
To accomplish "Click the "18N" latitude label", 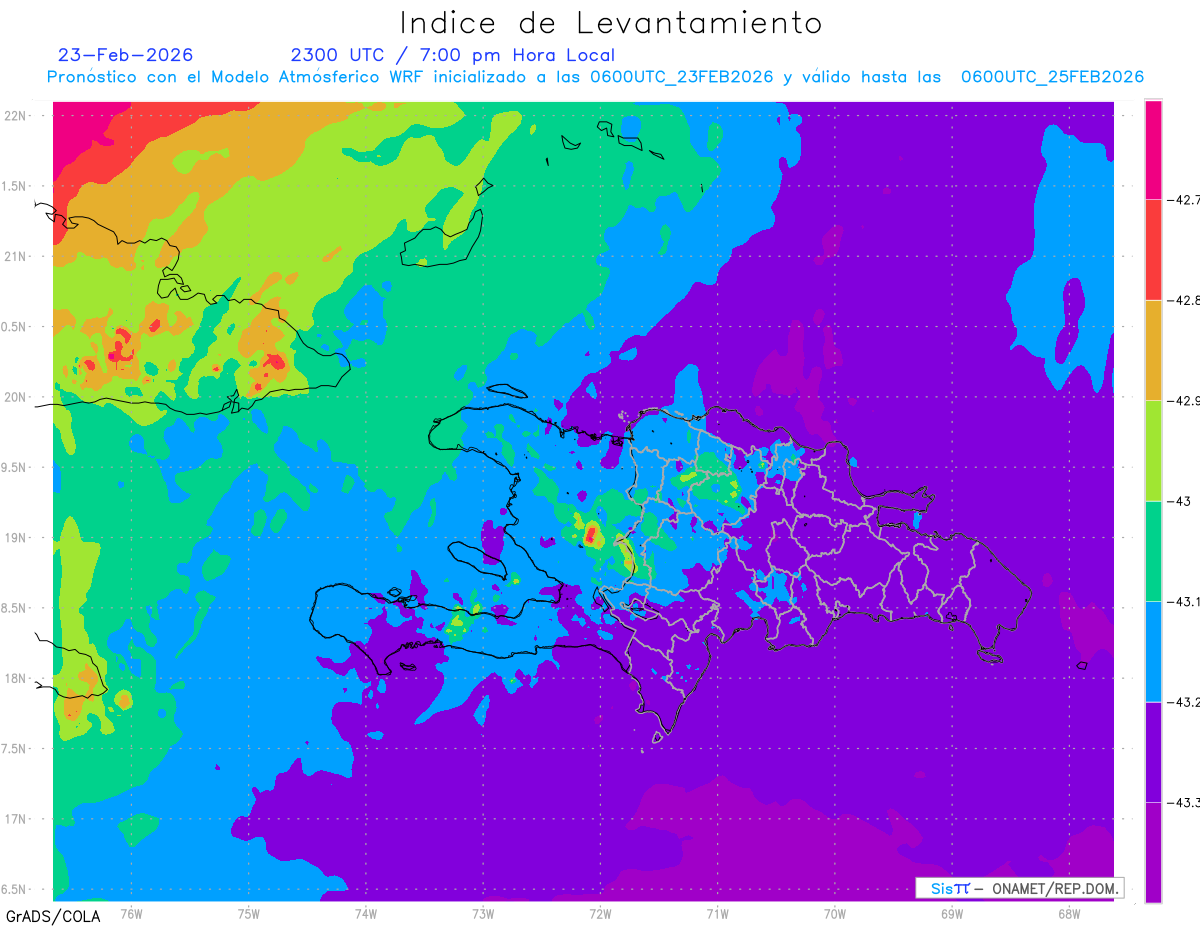I will (15, 678).
